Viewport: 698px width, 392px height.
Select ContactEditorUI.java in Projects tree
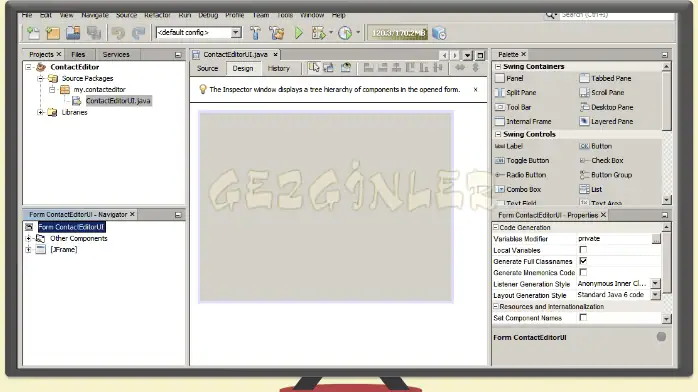point(118,101)
